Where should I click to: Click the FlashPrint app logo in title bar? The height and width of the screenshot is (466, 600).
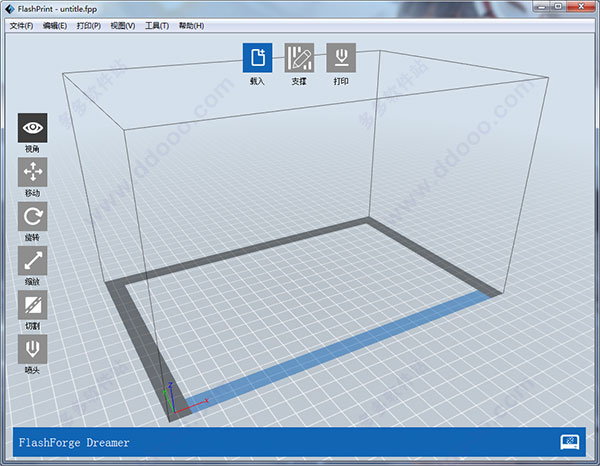tap(10, 8)
